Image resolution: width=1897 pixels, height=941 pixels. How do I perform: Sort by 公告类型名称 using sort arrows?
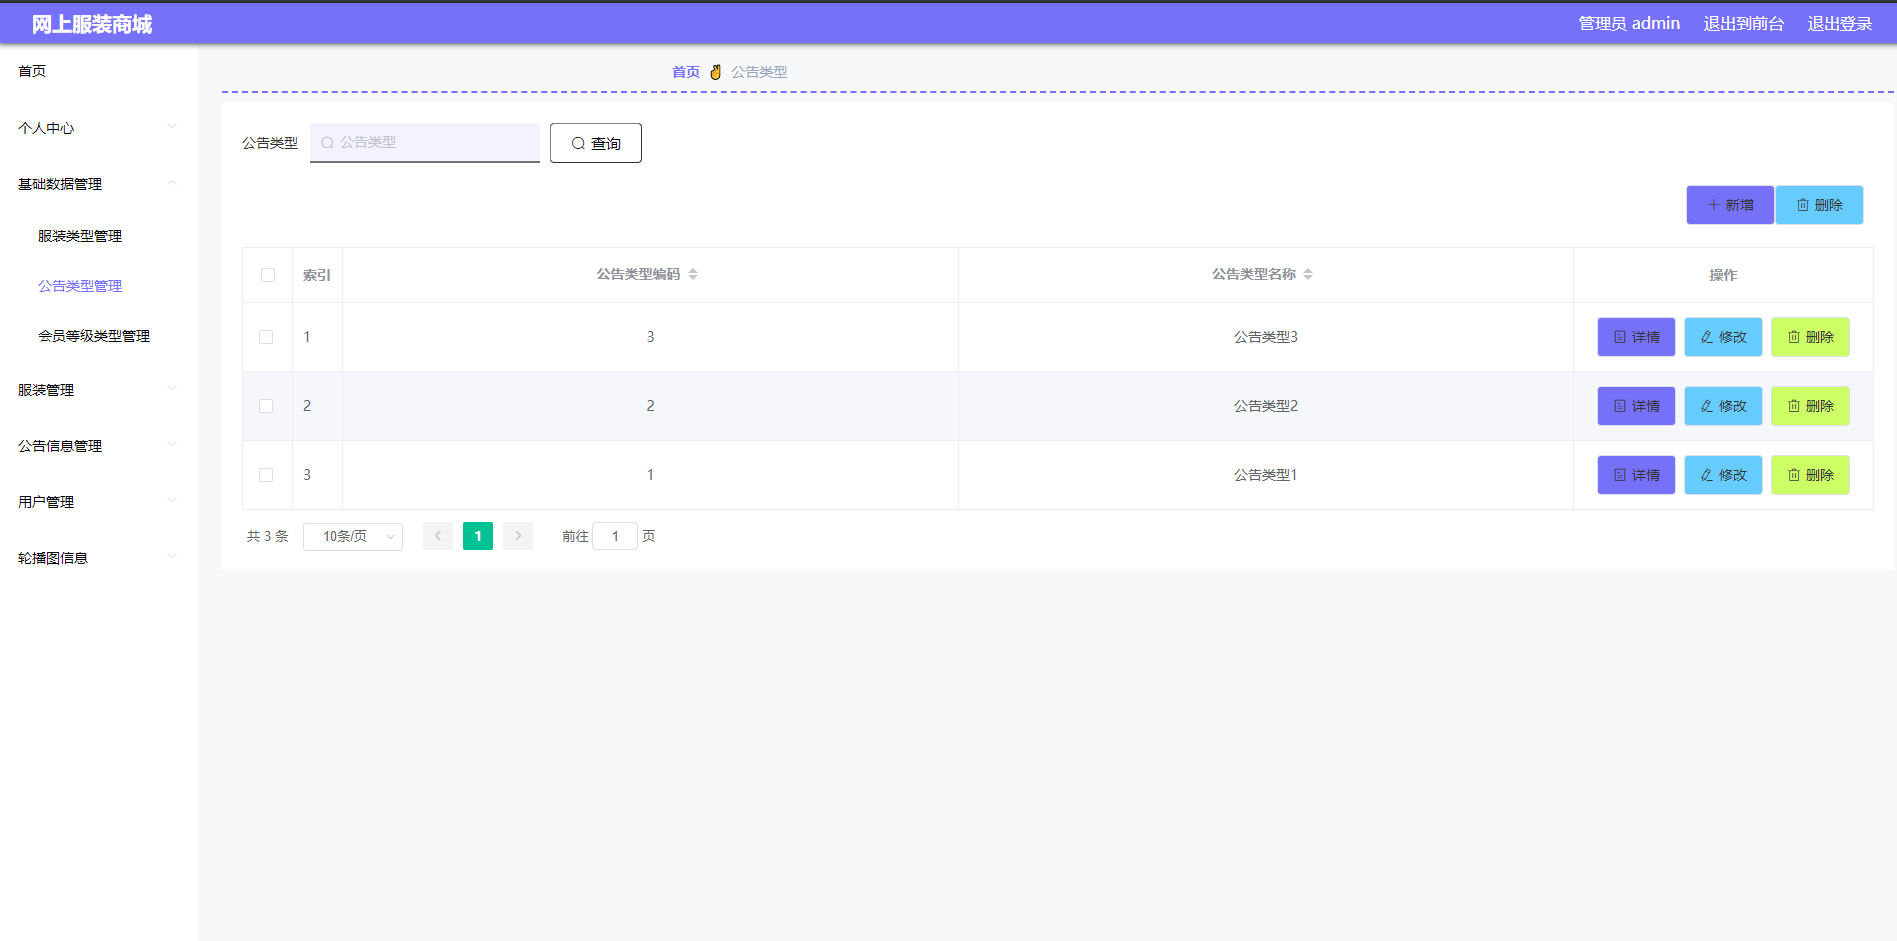coord(1308,274)
